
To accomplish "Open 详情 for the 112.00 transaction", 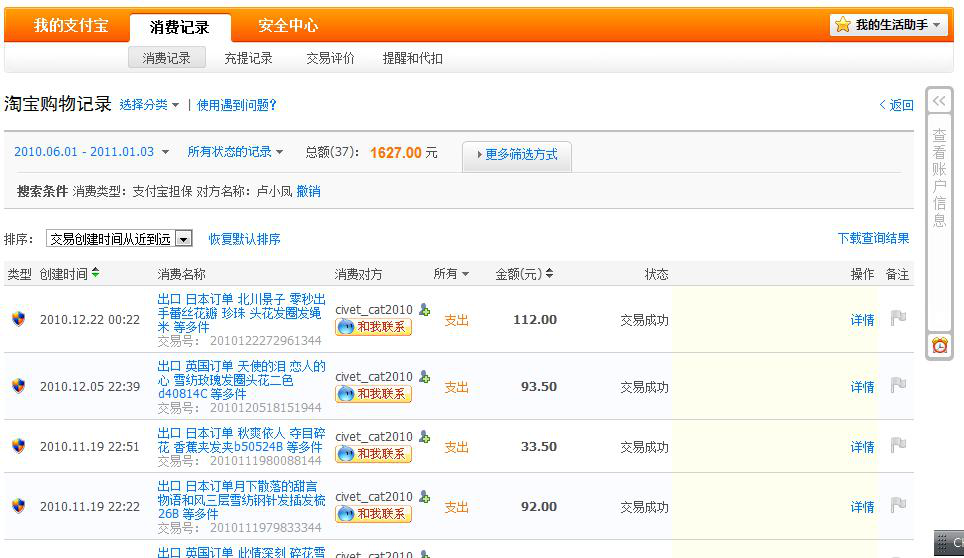I will click(862, 320).
